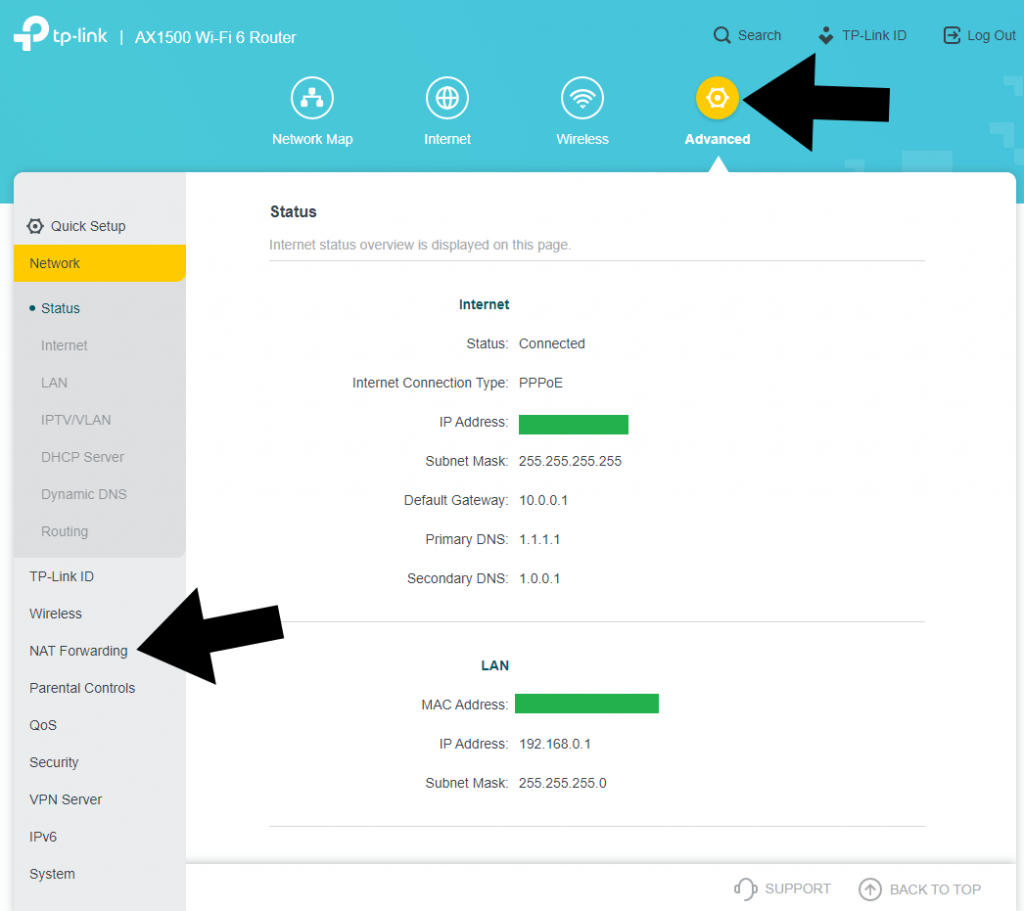Select the Wireless signal icon

(582, 97)
